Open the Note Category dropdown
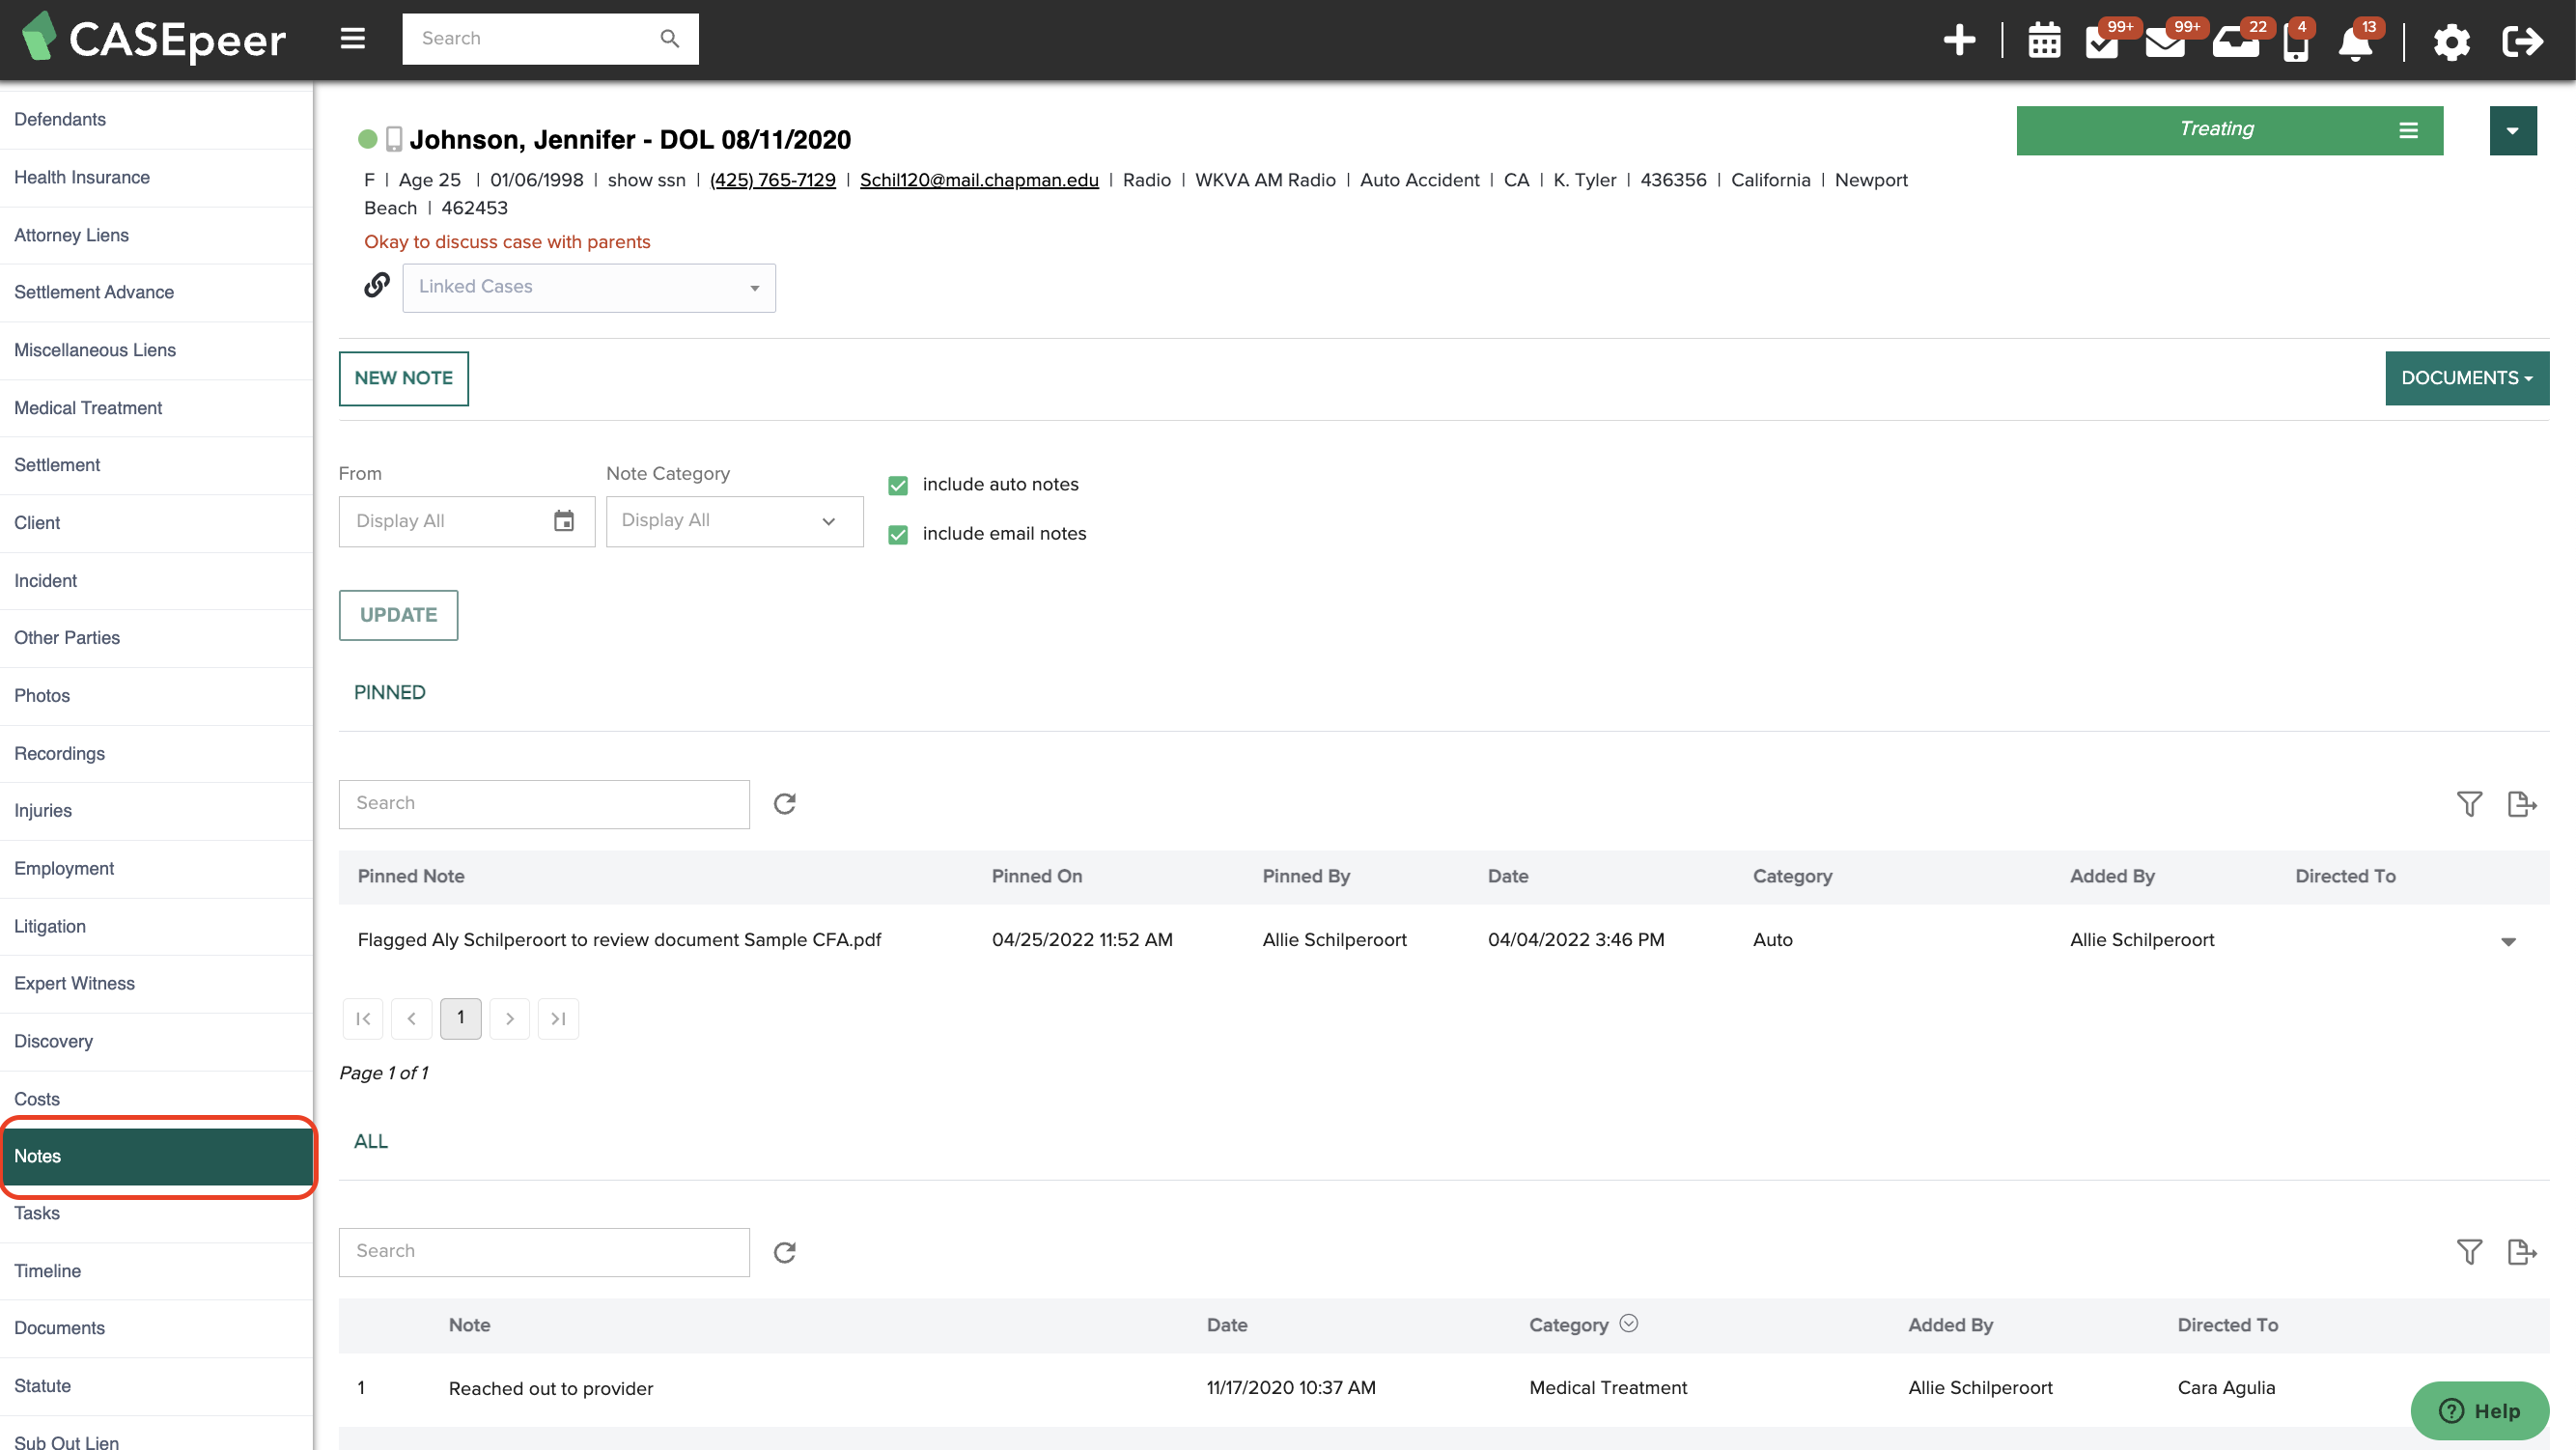This screenshot has height=1450, width=2576. [x=734, y=521]
